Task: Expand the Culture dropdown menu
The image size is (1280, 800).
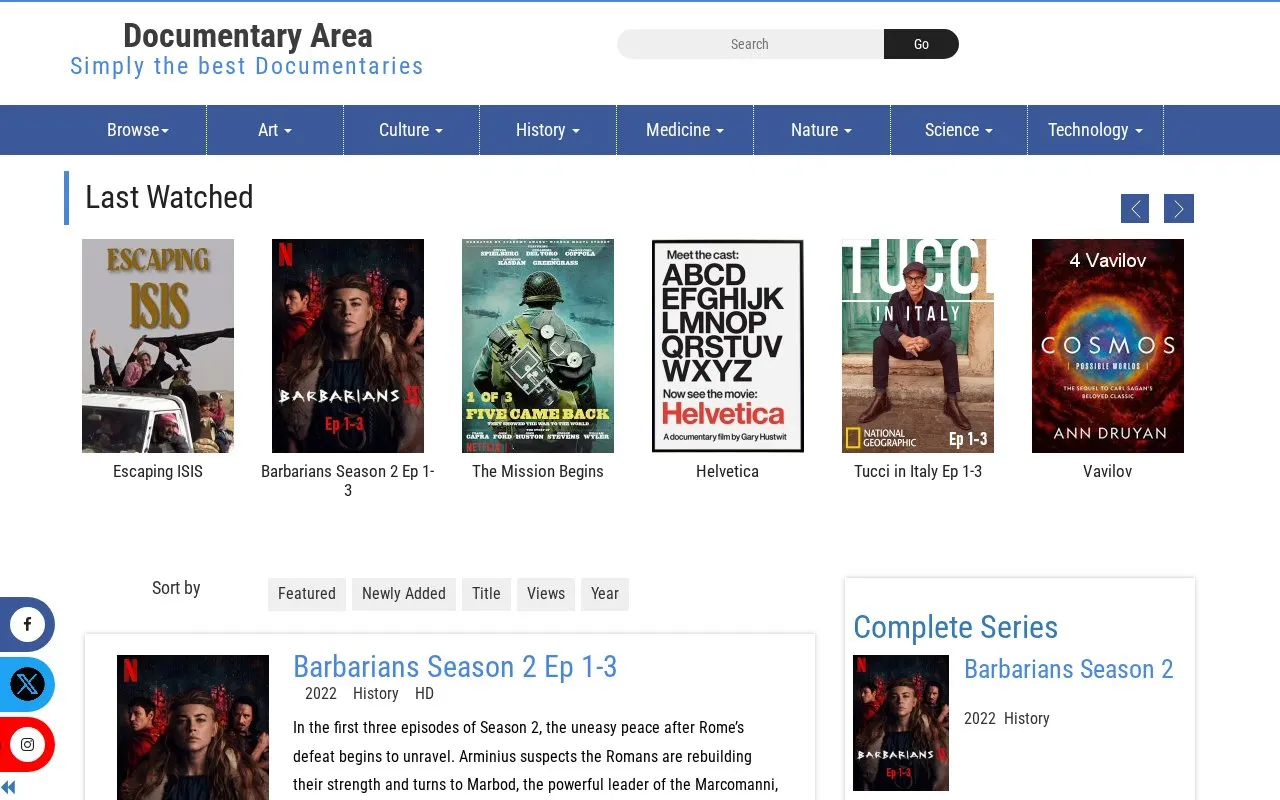Action: pos(411,130)
